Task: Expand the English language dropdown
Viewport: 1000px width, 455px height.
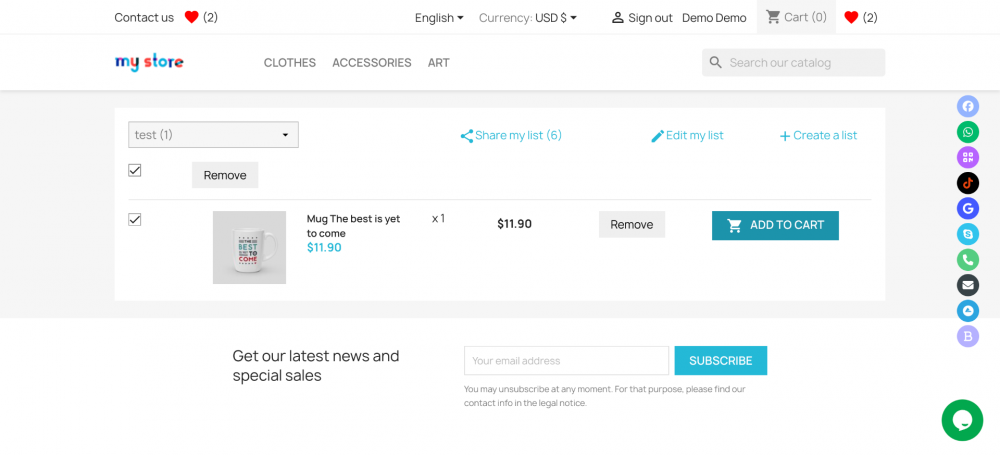Action: point(439,17)
